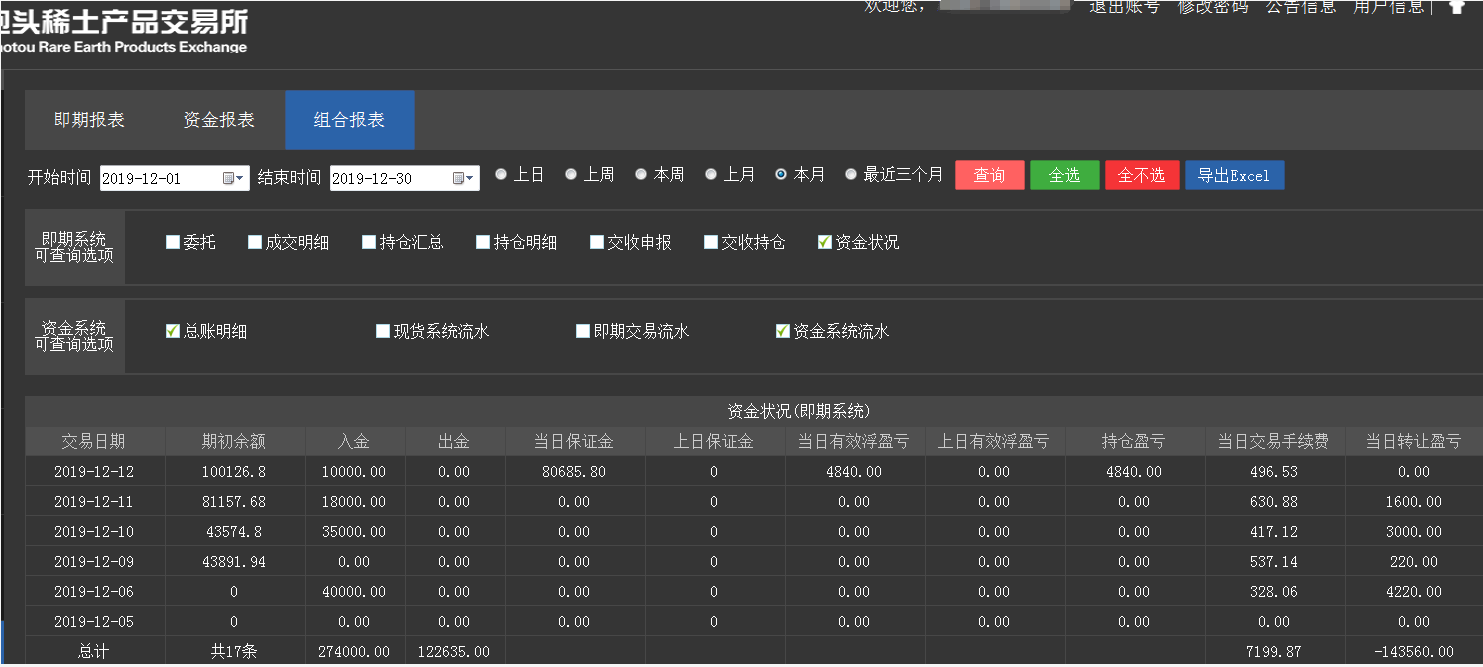The width and height of the screenshot is (1483, 667).
Task: Enable the 现货系统流水 checkbox
Action: click(383, 331)
